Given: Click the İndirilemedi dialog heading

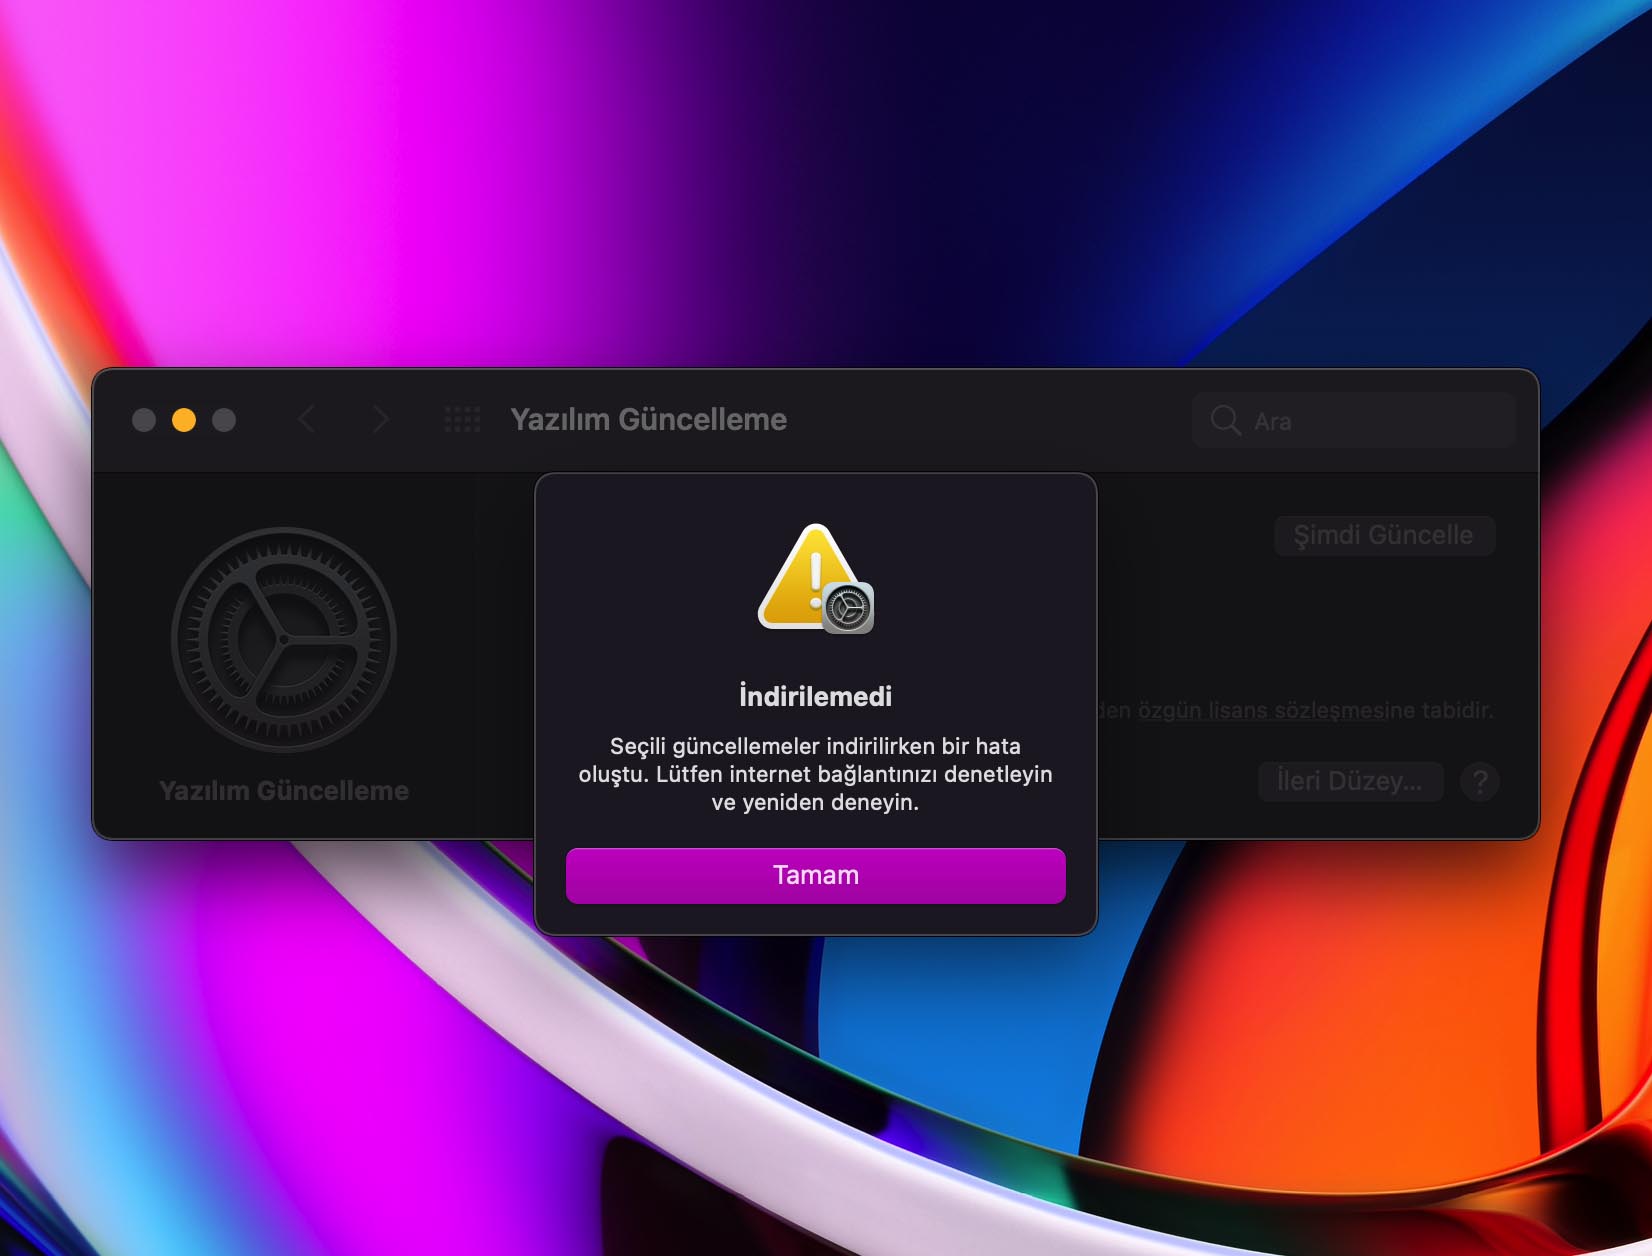Looking at the screenshot, I should click(815, 696).
